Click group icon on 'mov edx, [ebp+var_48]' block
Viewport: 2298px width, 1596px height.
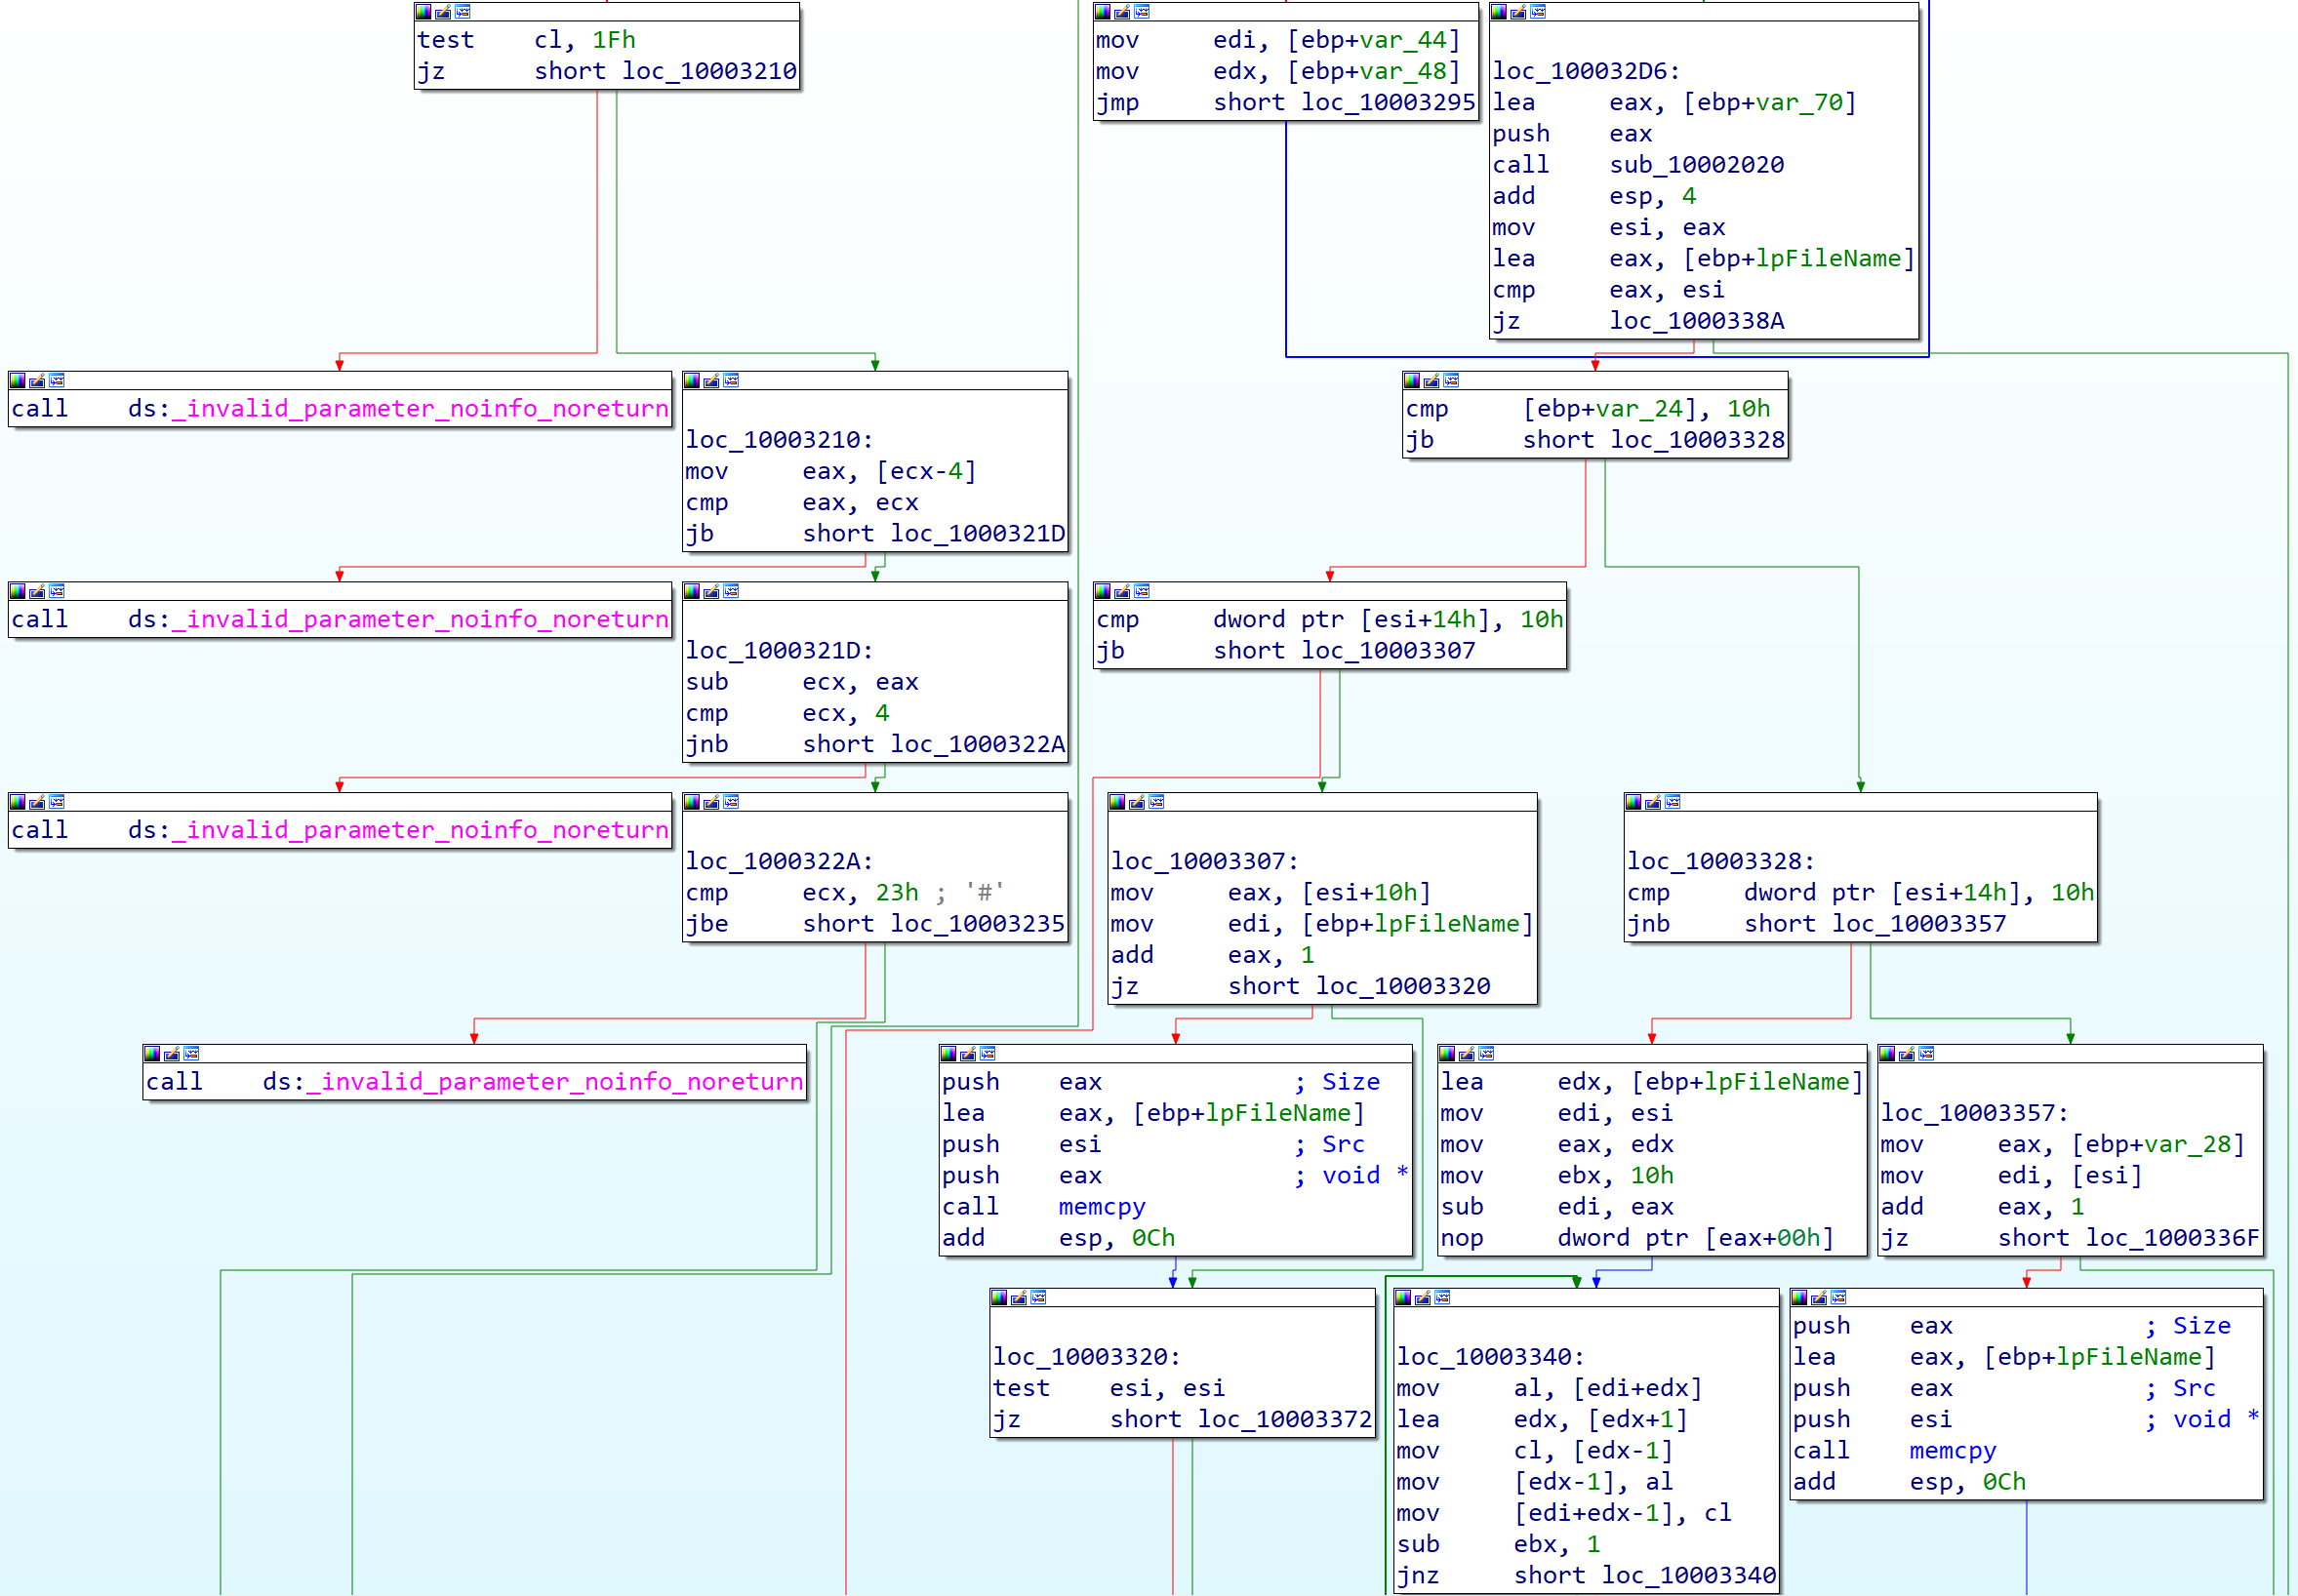point(1142,12)
